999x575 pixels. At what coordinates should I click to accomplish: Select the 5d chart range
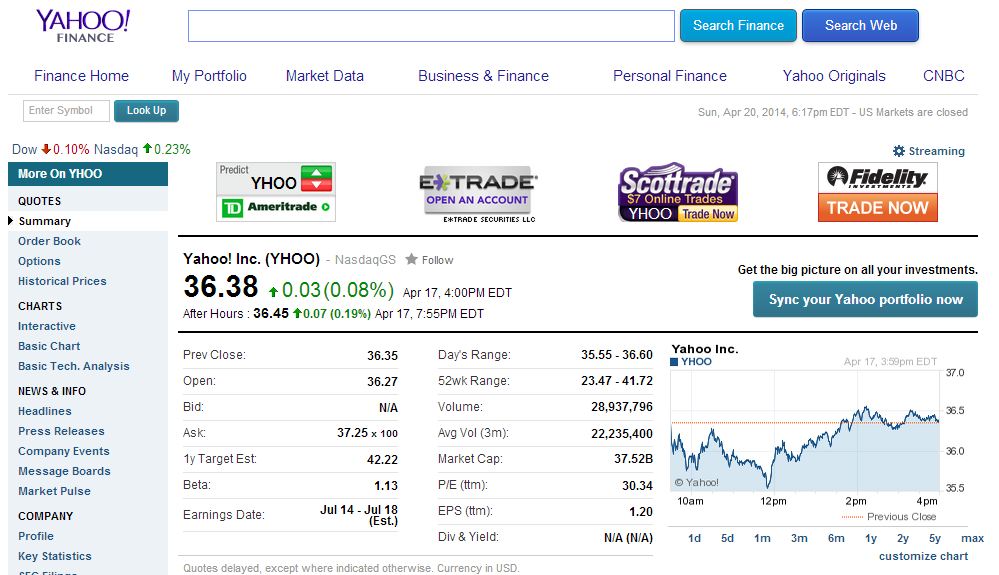point(728,538)
